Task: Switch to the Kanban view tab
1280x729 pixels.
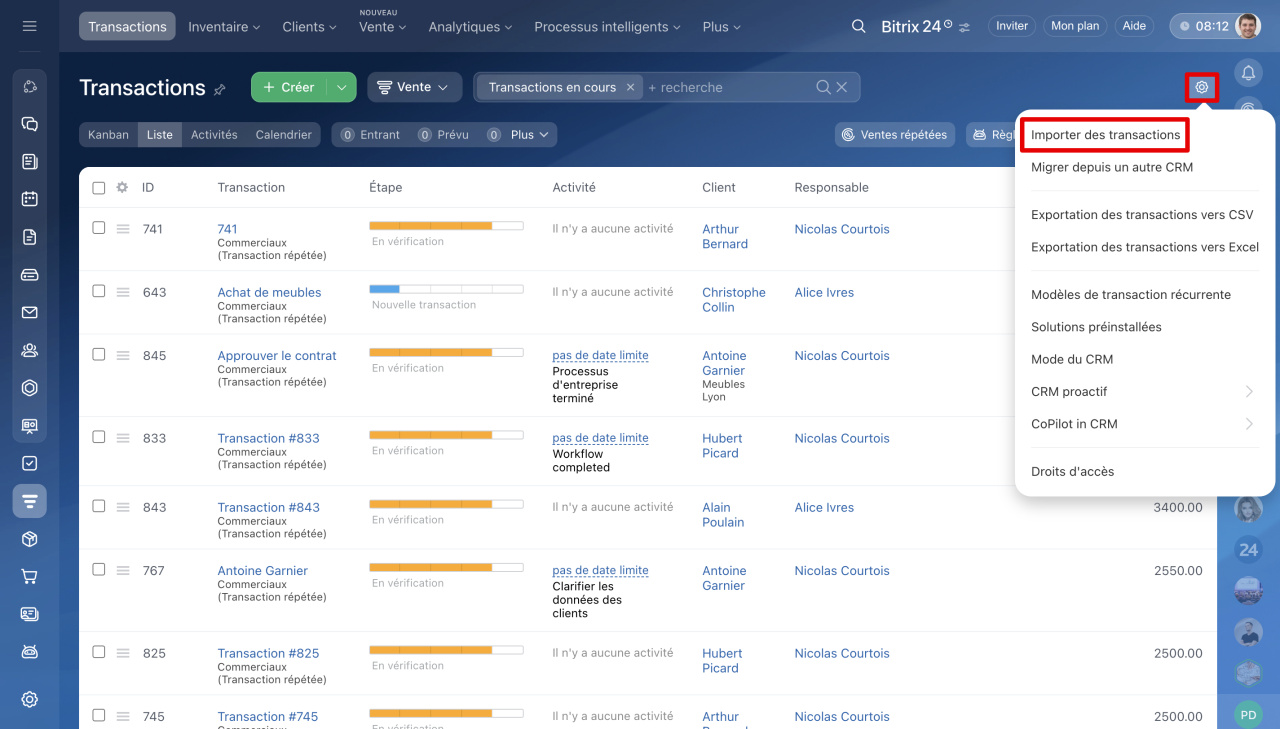Action: click(x=108, y=135)
